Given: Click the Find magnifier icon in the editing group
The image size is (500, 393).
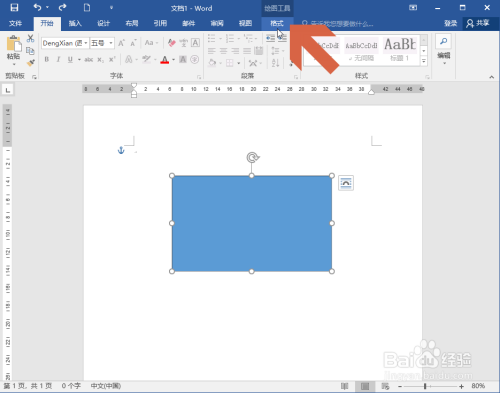Looking at the screenshot, I should pos(443,41).
